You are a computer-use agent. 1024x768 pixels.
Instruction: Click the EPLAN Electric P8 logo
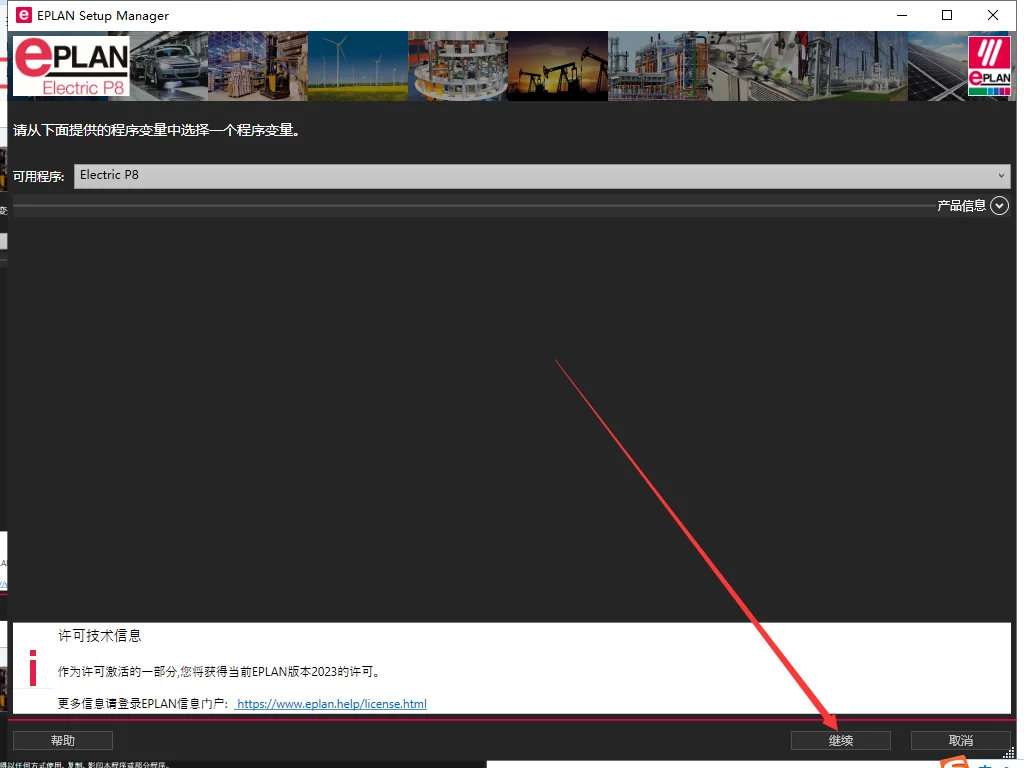pos(71,66)
